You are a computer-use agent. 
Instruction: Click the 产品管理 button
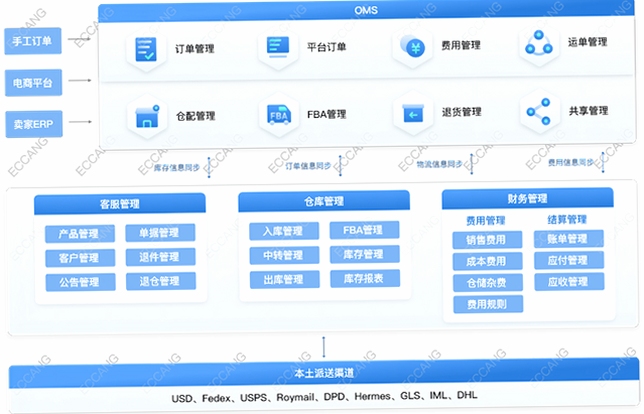(80, 234)
